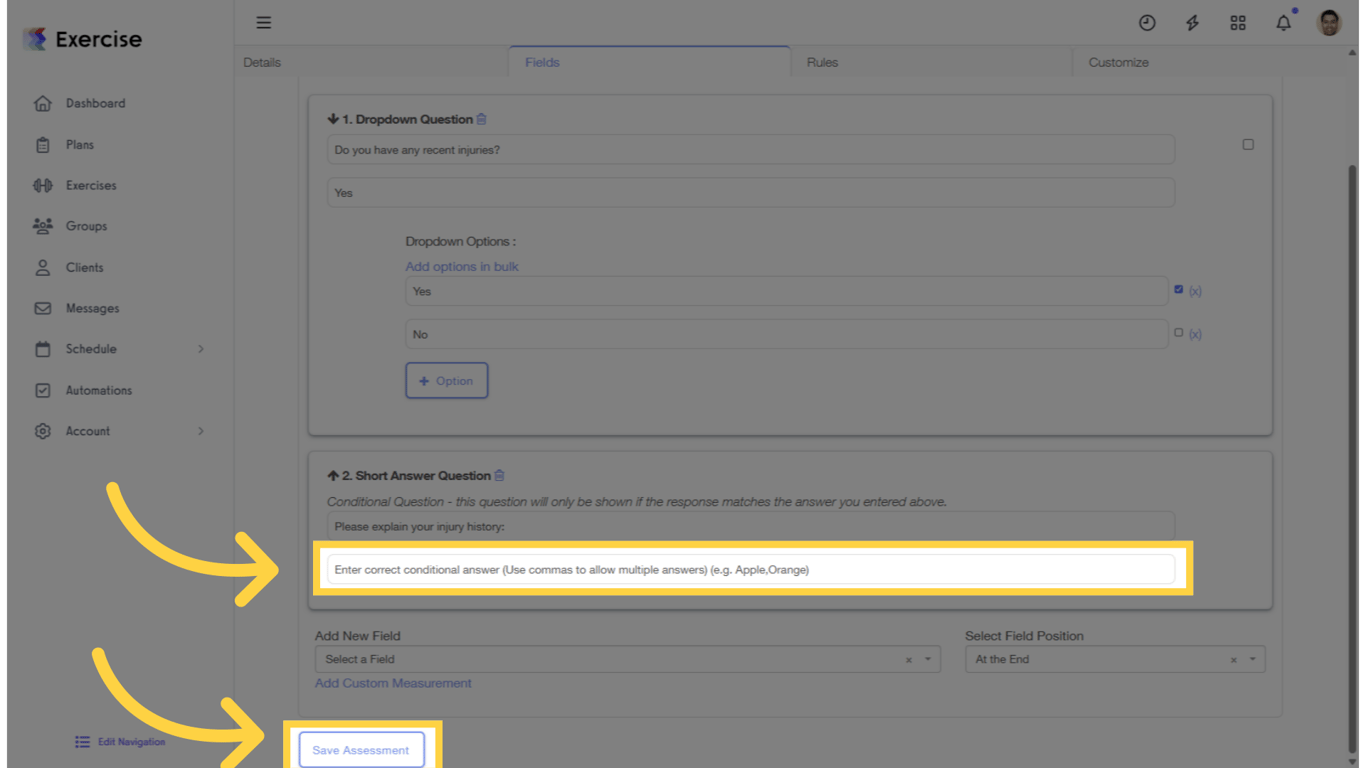Click the lightning quick actions icon
The width and height of the screenshot is (1366, 768).
click(1193, 22)
